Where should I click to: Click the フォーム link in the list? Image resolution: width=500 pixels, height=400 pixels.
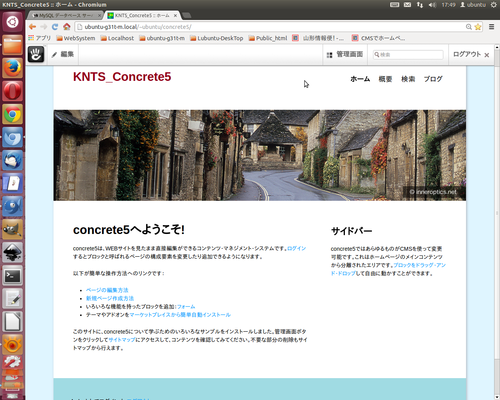[186, 307]
